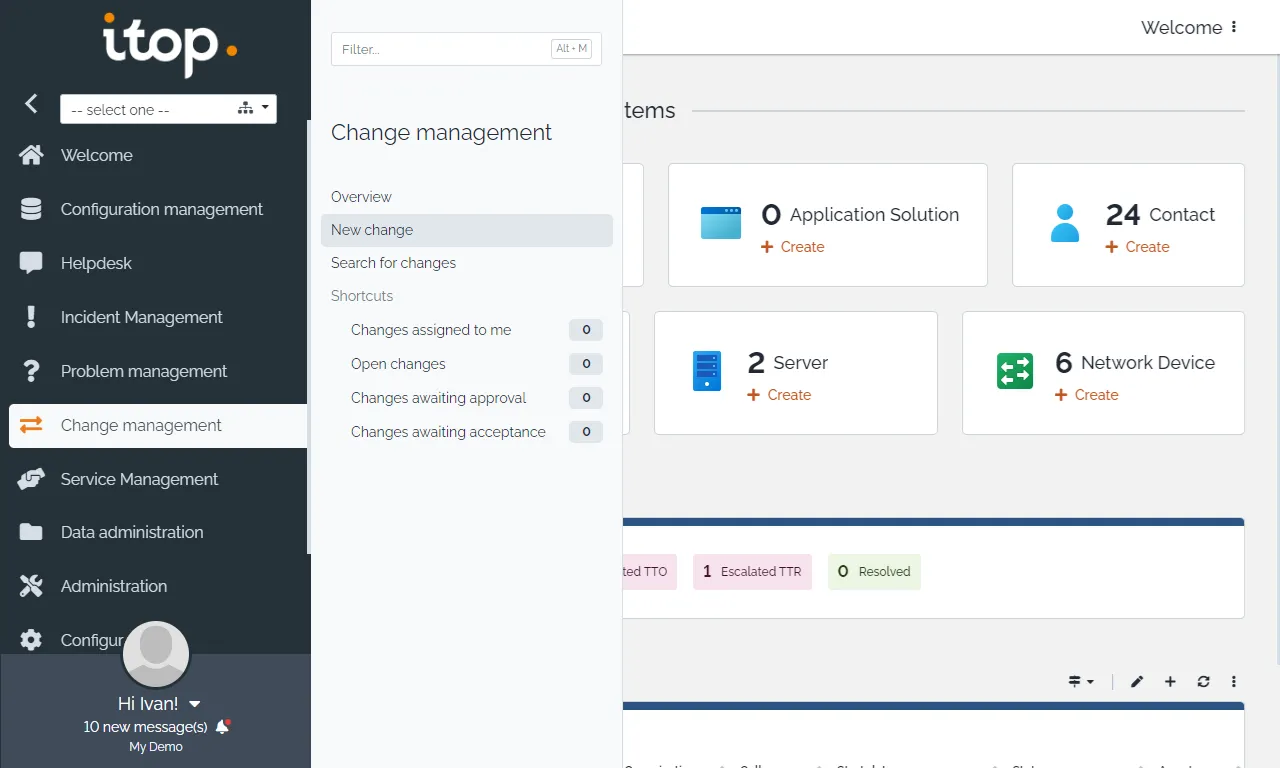Create a new Contact

(1138, 247)
